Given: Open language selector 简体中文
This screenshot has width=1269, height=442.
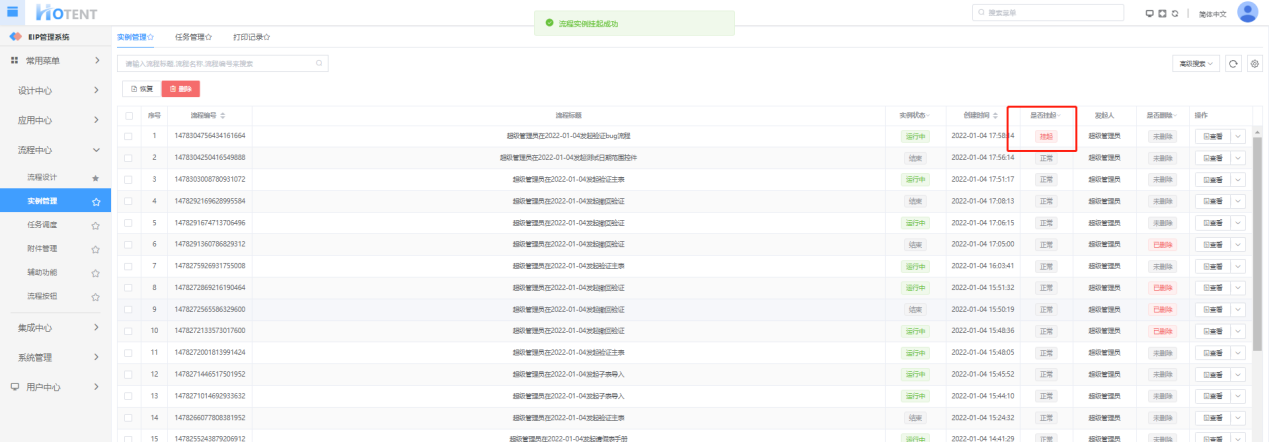Looking at the screenshot, I should pyautogui.click(x=1212, y=13).
